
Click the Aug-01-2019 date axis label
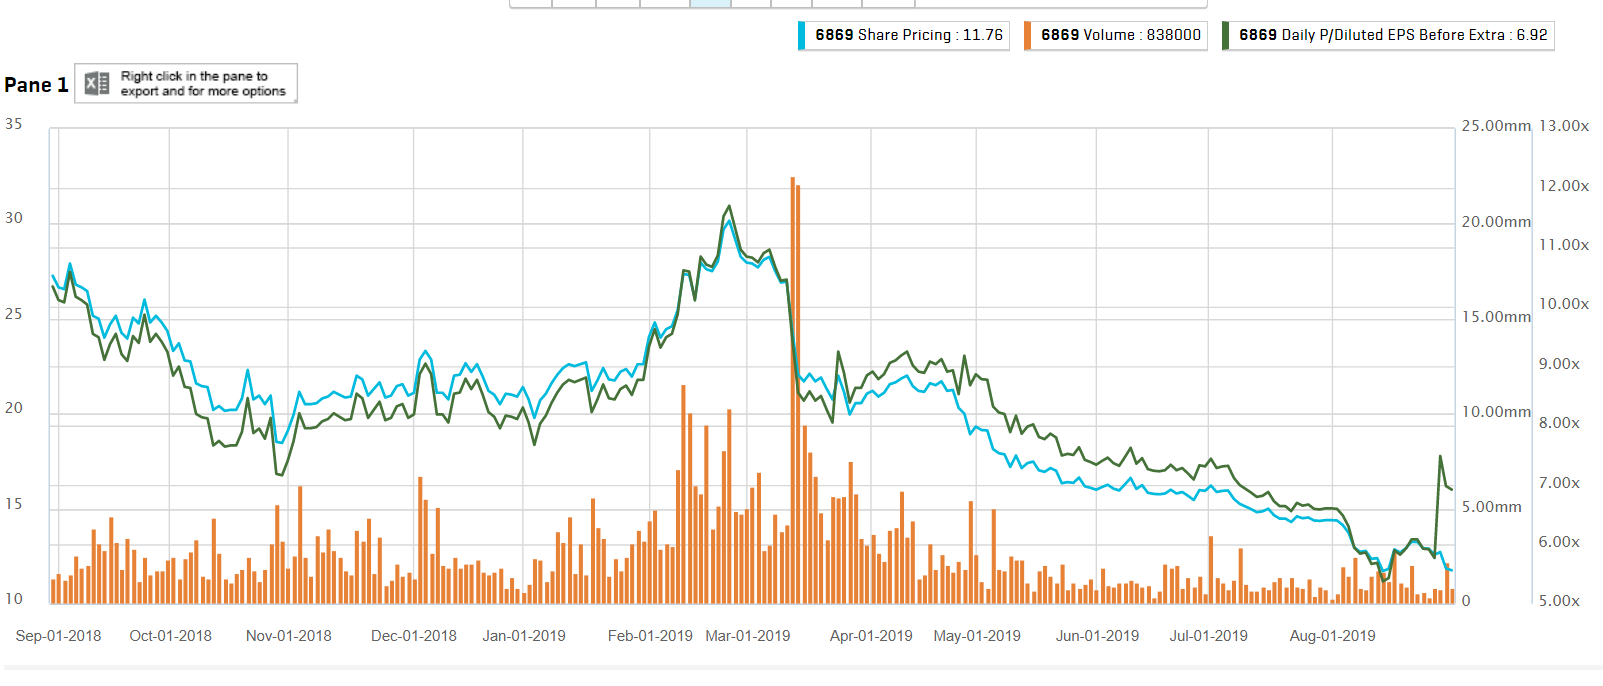click(1332, 636)
